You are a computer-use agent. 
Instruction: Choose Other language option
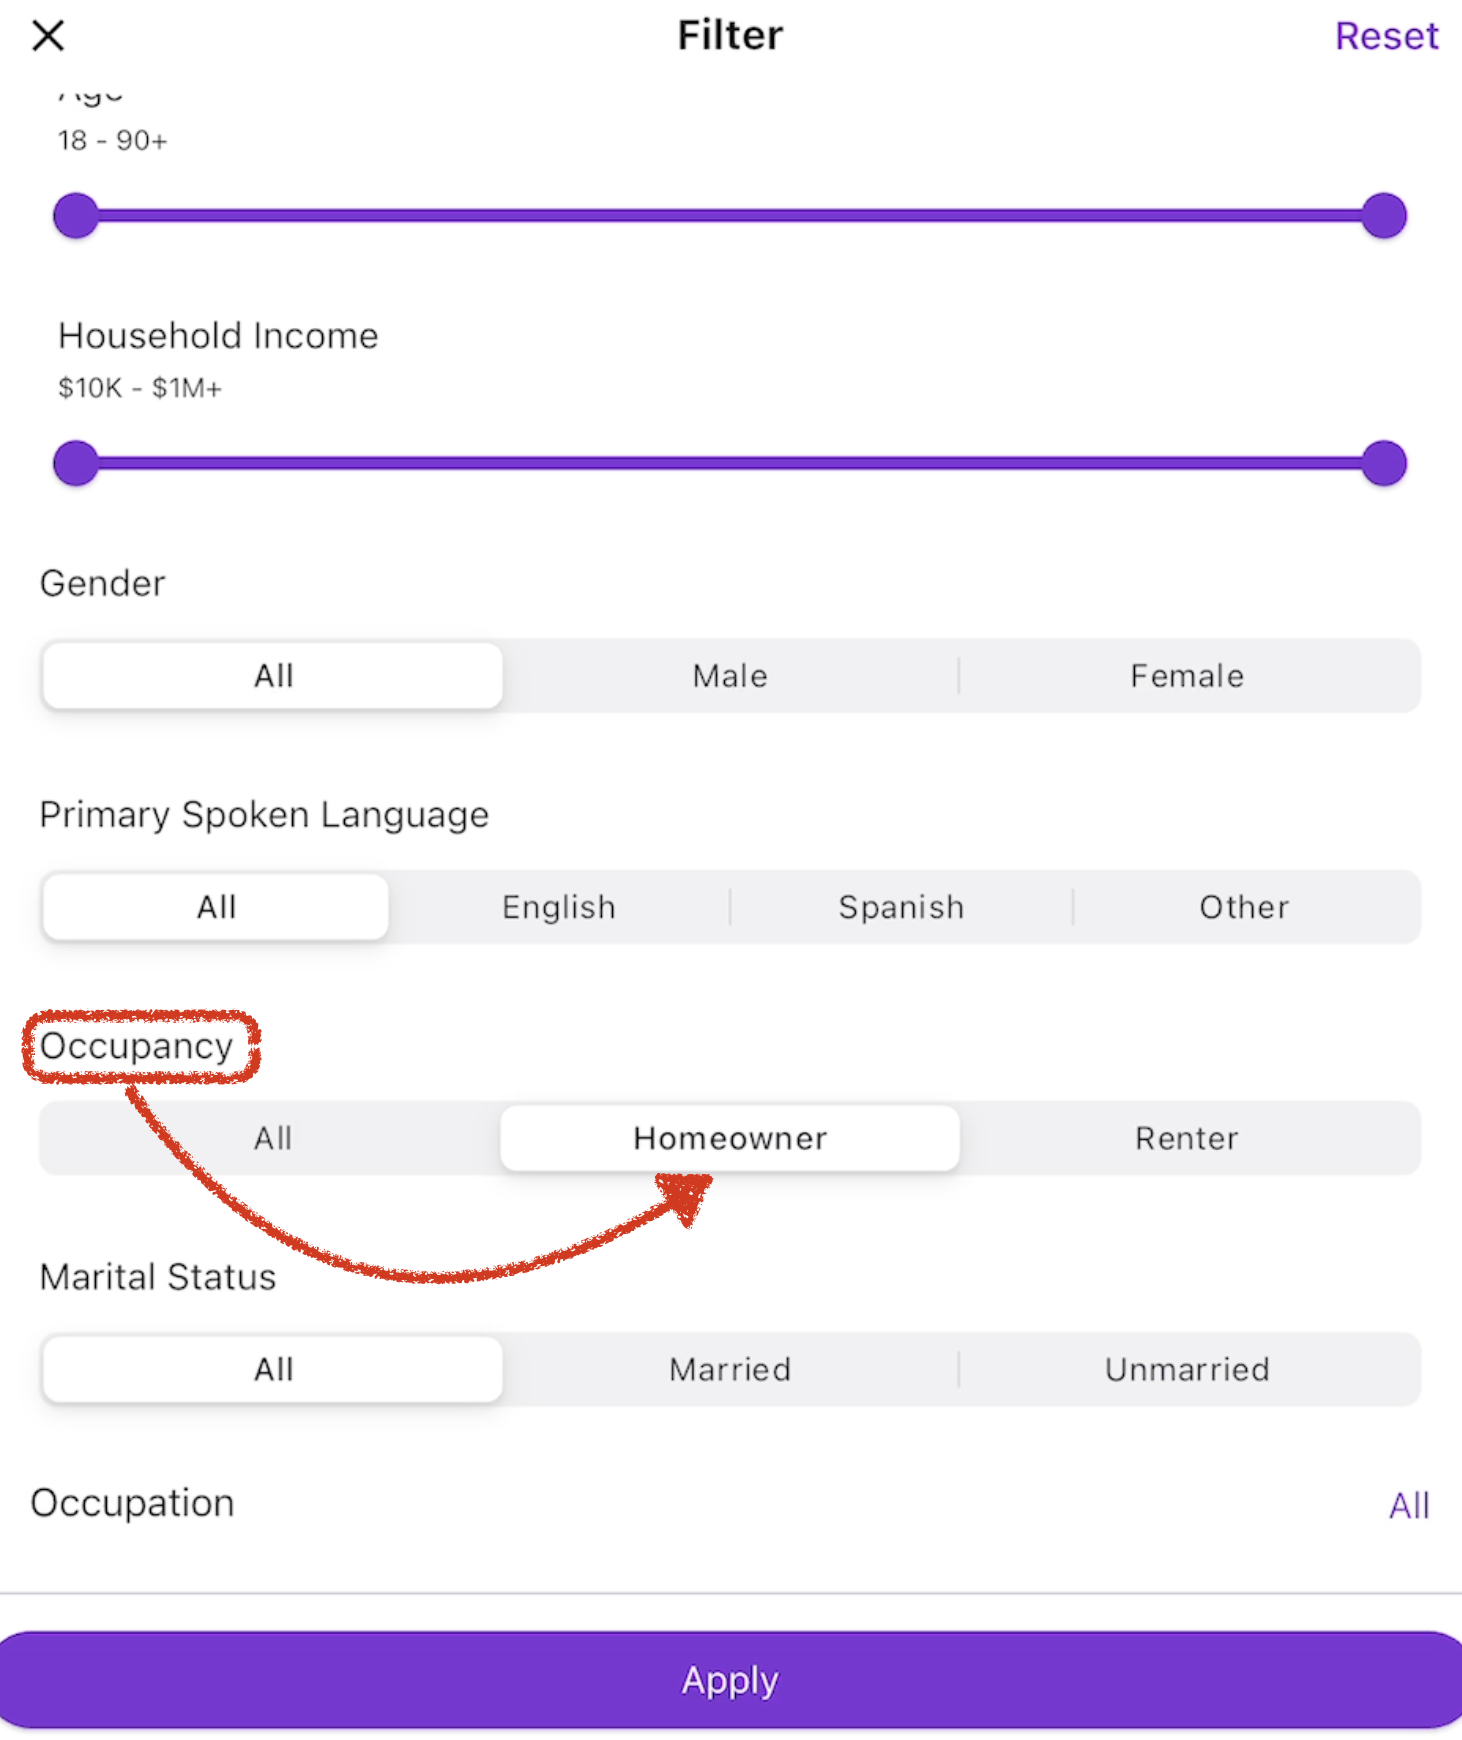coord(1244,907)
